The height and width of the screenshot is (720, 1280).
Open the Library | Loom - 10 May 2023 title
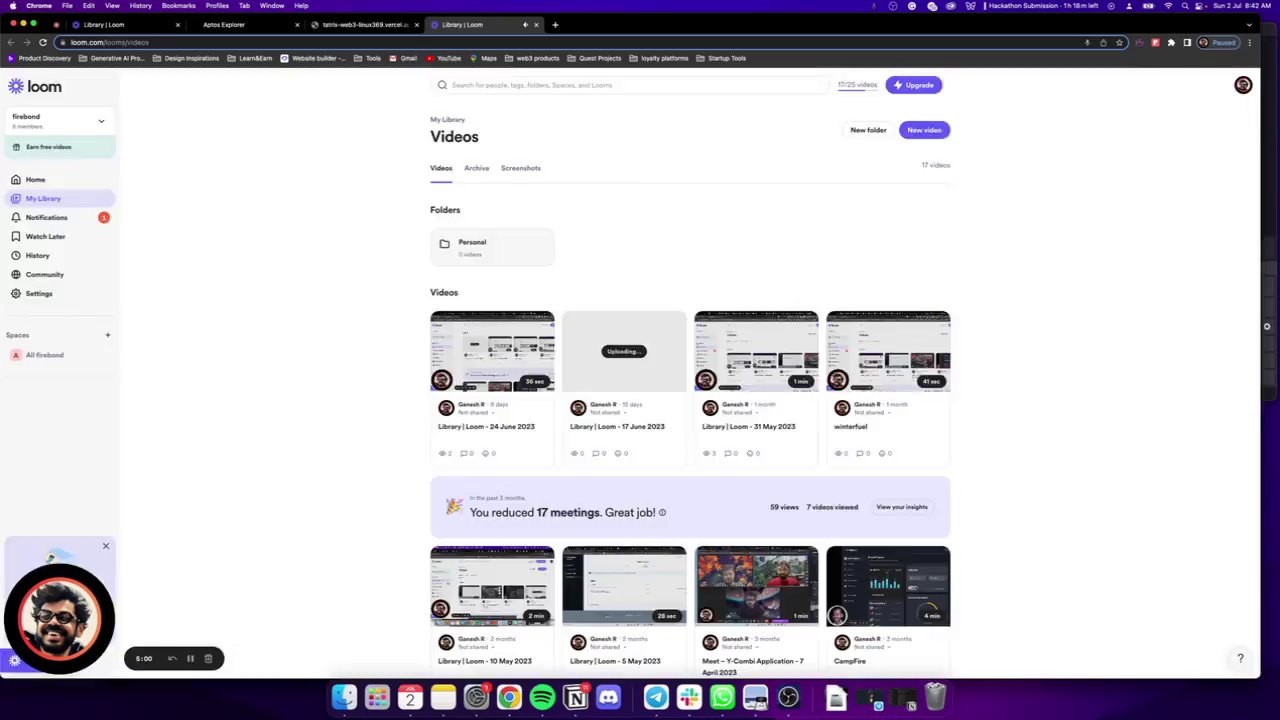[485, 661]
